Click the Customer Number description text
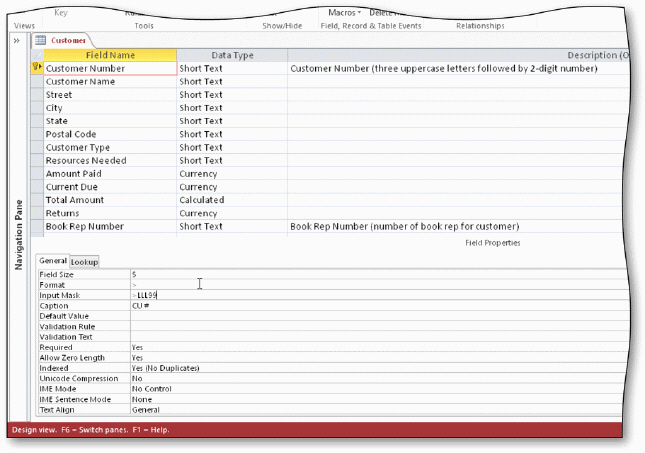The width and height of the screenshot is (645, 453). (443, 68)
